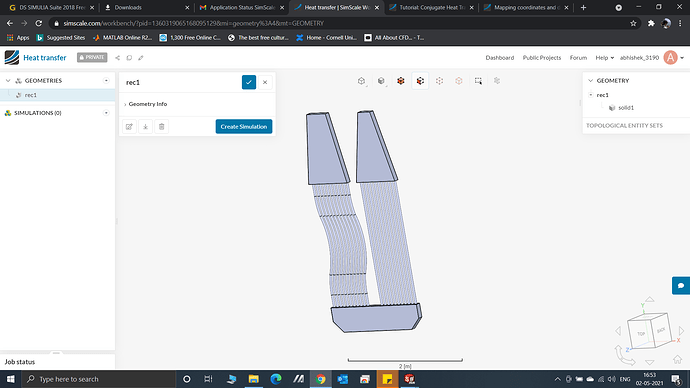Viewport: 690px width, 388px height.
Task: Select solid1 in the geometry panel
Action: 626,108
